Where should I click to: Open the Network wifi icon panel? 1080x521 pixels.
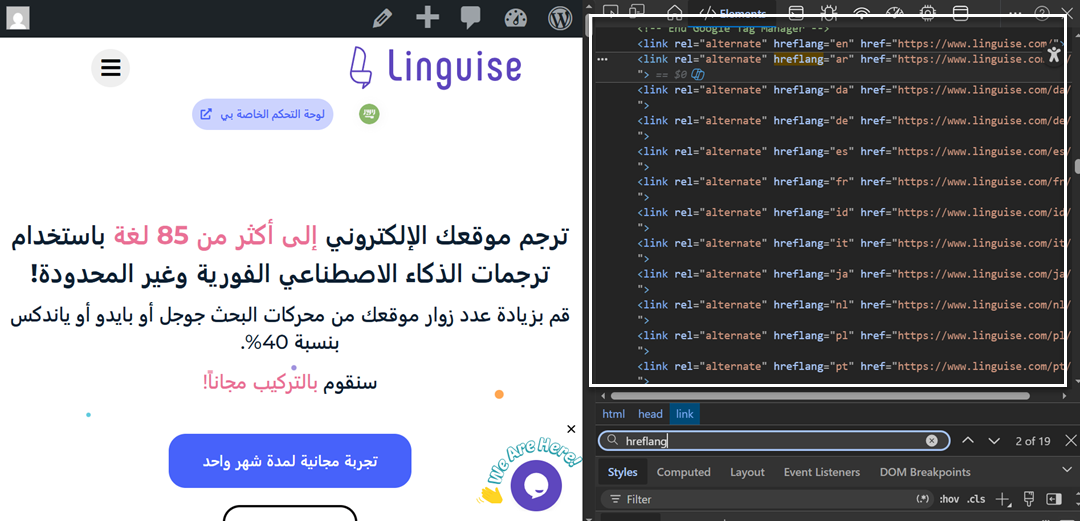click(861, 12)
